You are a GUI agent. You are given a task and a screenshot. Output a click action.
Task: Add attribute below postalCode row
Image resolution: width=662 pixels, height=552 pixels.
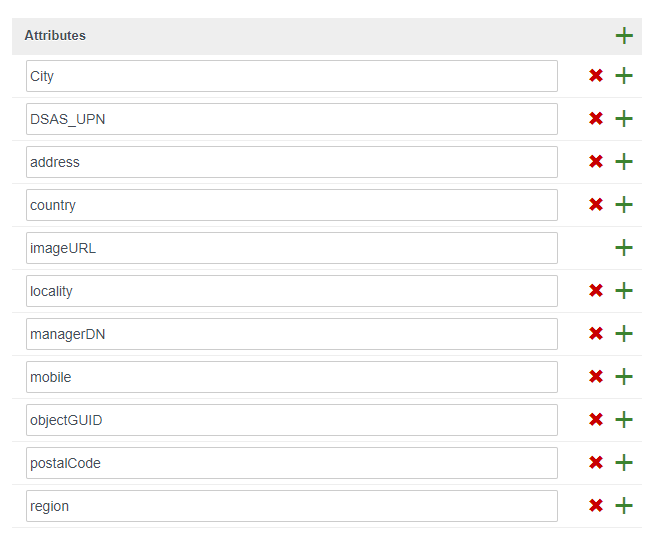[x=624, y=463]
